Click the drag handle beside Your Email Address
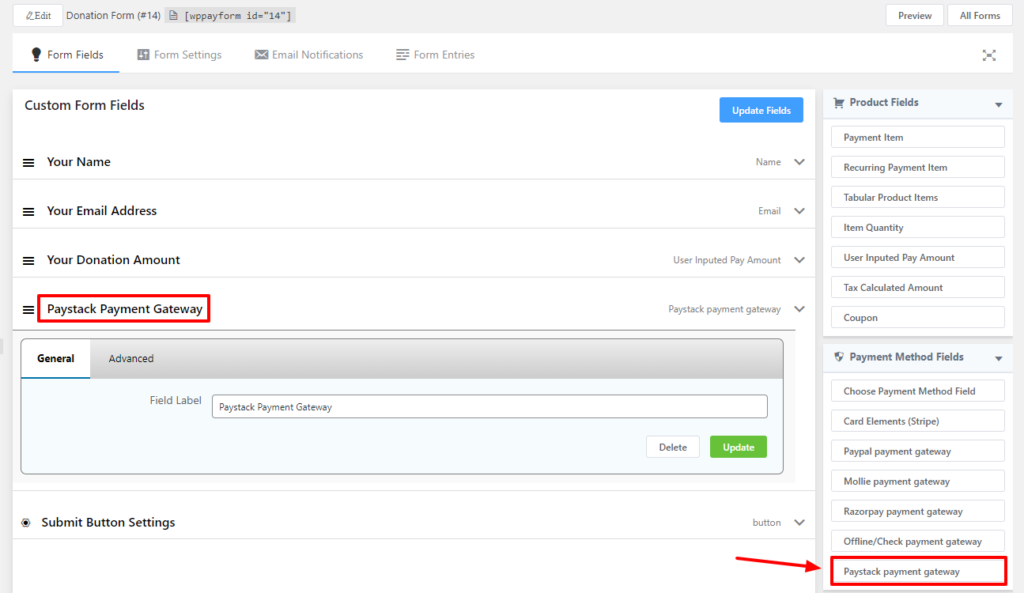The height and width of the screenshot is (593, 1024). point(28,211)
